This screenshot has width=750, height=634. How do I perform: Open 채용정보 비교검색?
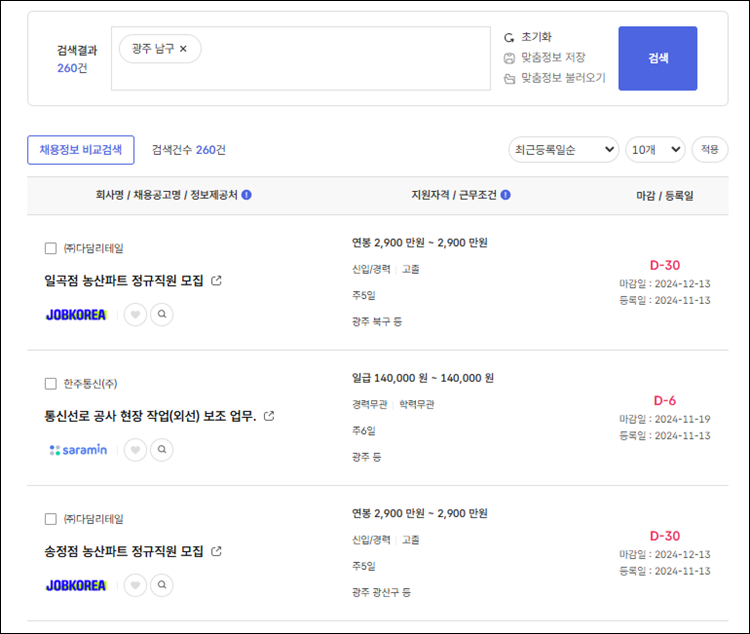pos(81,150)
